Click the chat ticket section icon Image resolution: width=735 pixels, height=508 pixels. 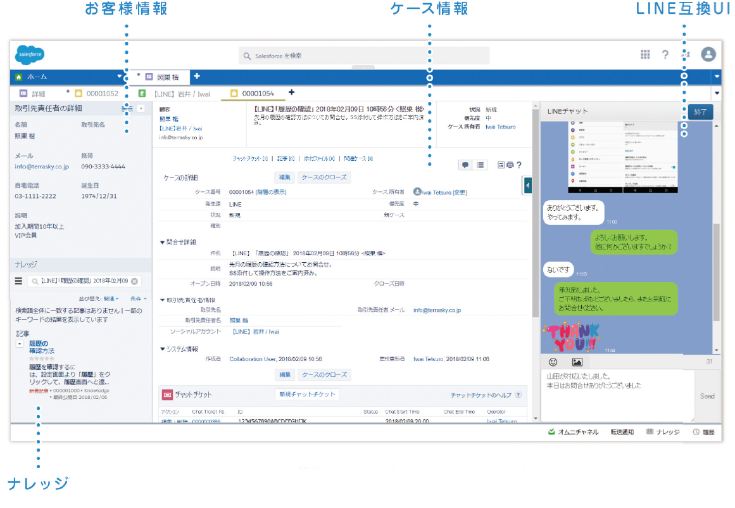pos(167,395)
